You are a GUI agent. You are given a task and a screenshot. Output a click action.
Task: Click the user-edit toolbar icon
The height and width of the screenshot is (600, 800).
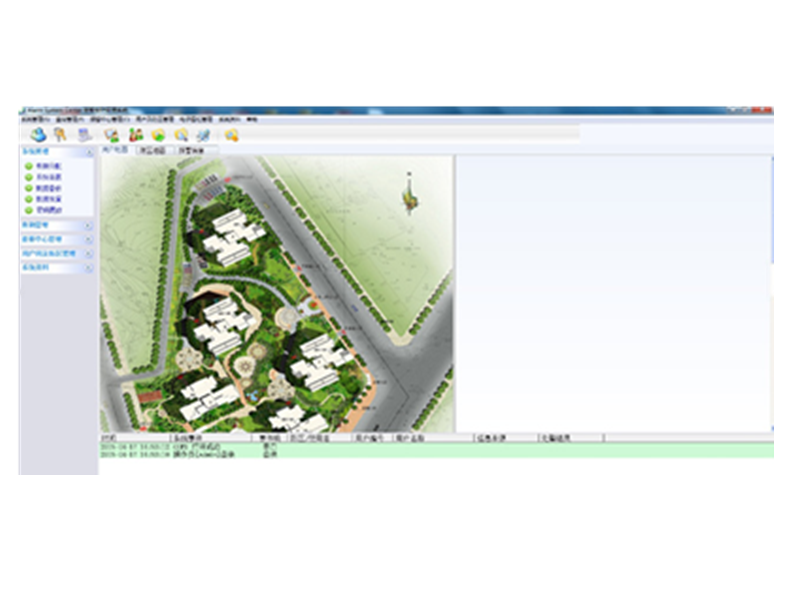[110, 133]
